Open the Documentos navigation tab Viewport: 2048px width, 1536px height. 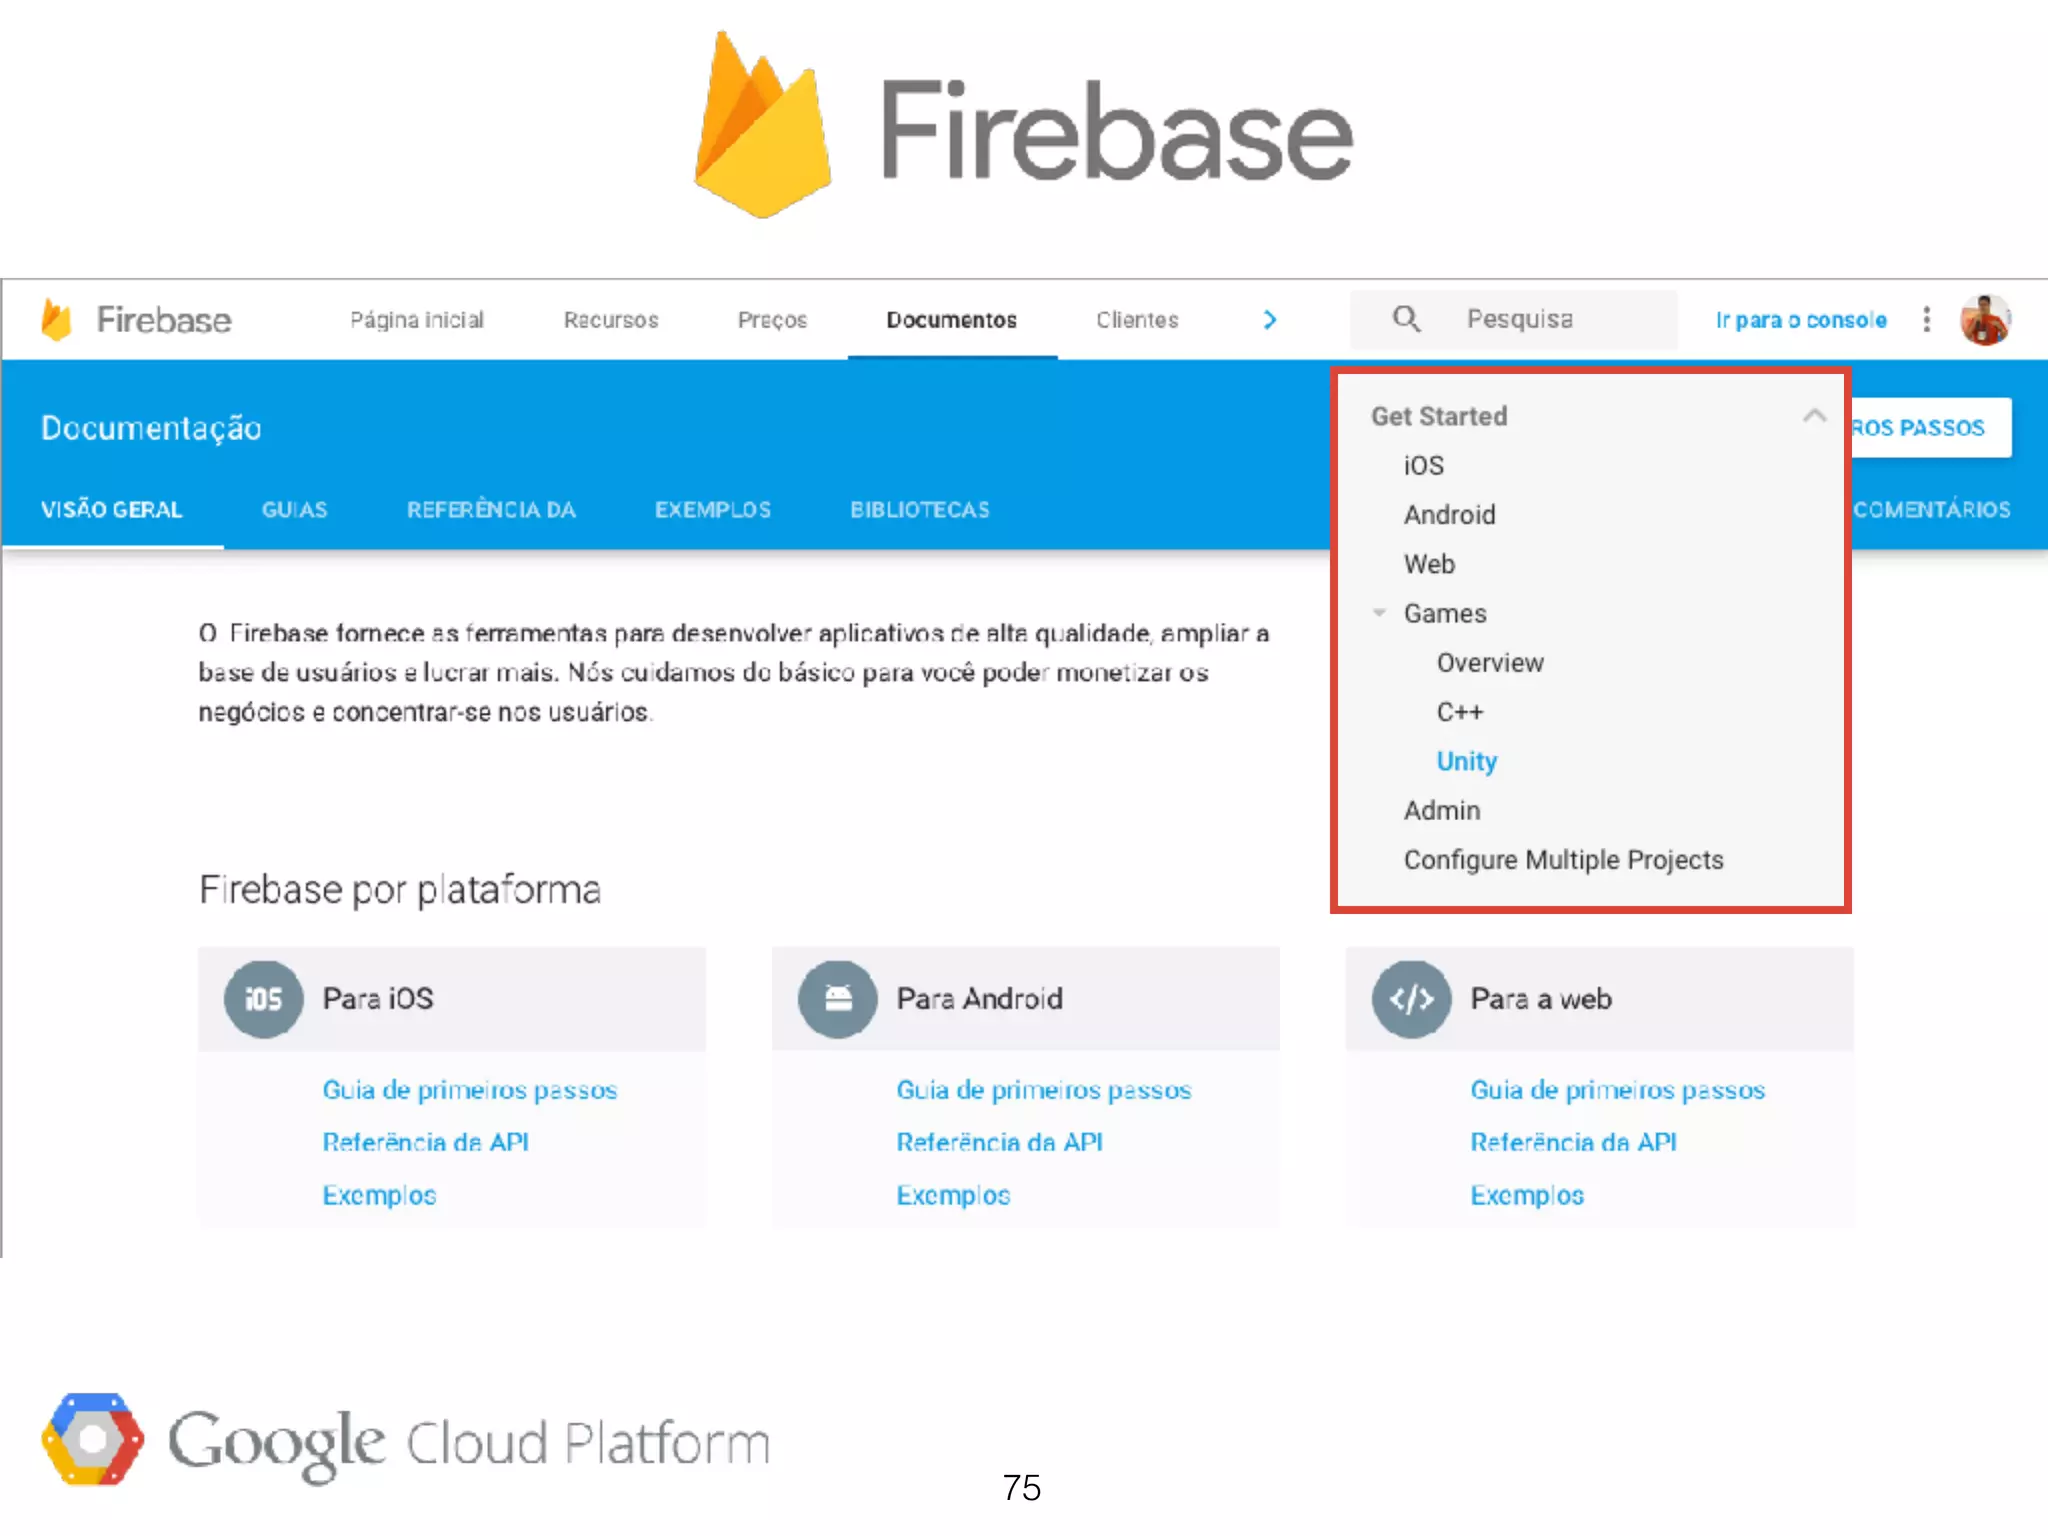(x=951, y=320)
